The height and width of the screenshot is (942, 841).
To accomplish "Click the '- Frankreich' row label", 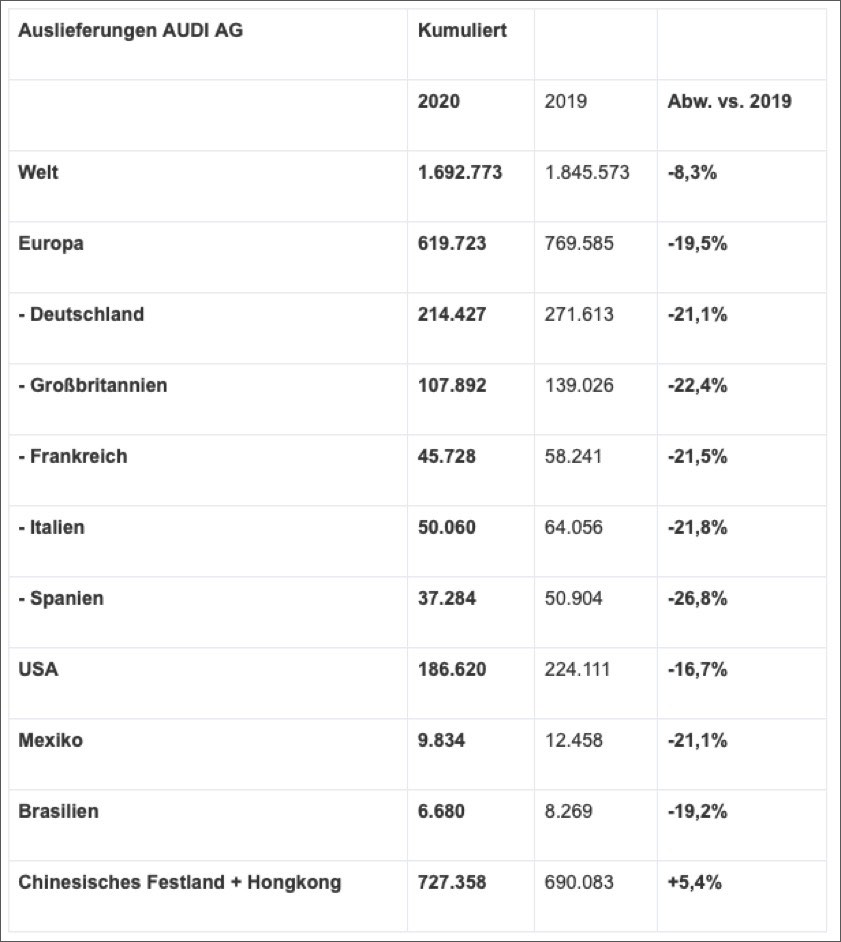I will click(x=73, y=456).
